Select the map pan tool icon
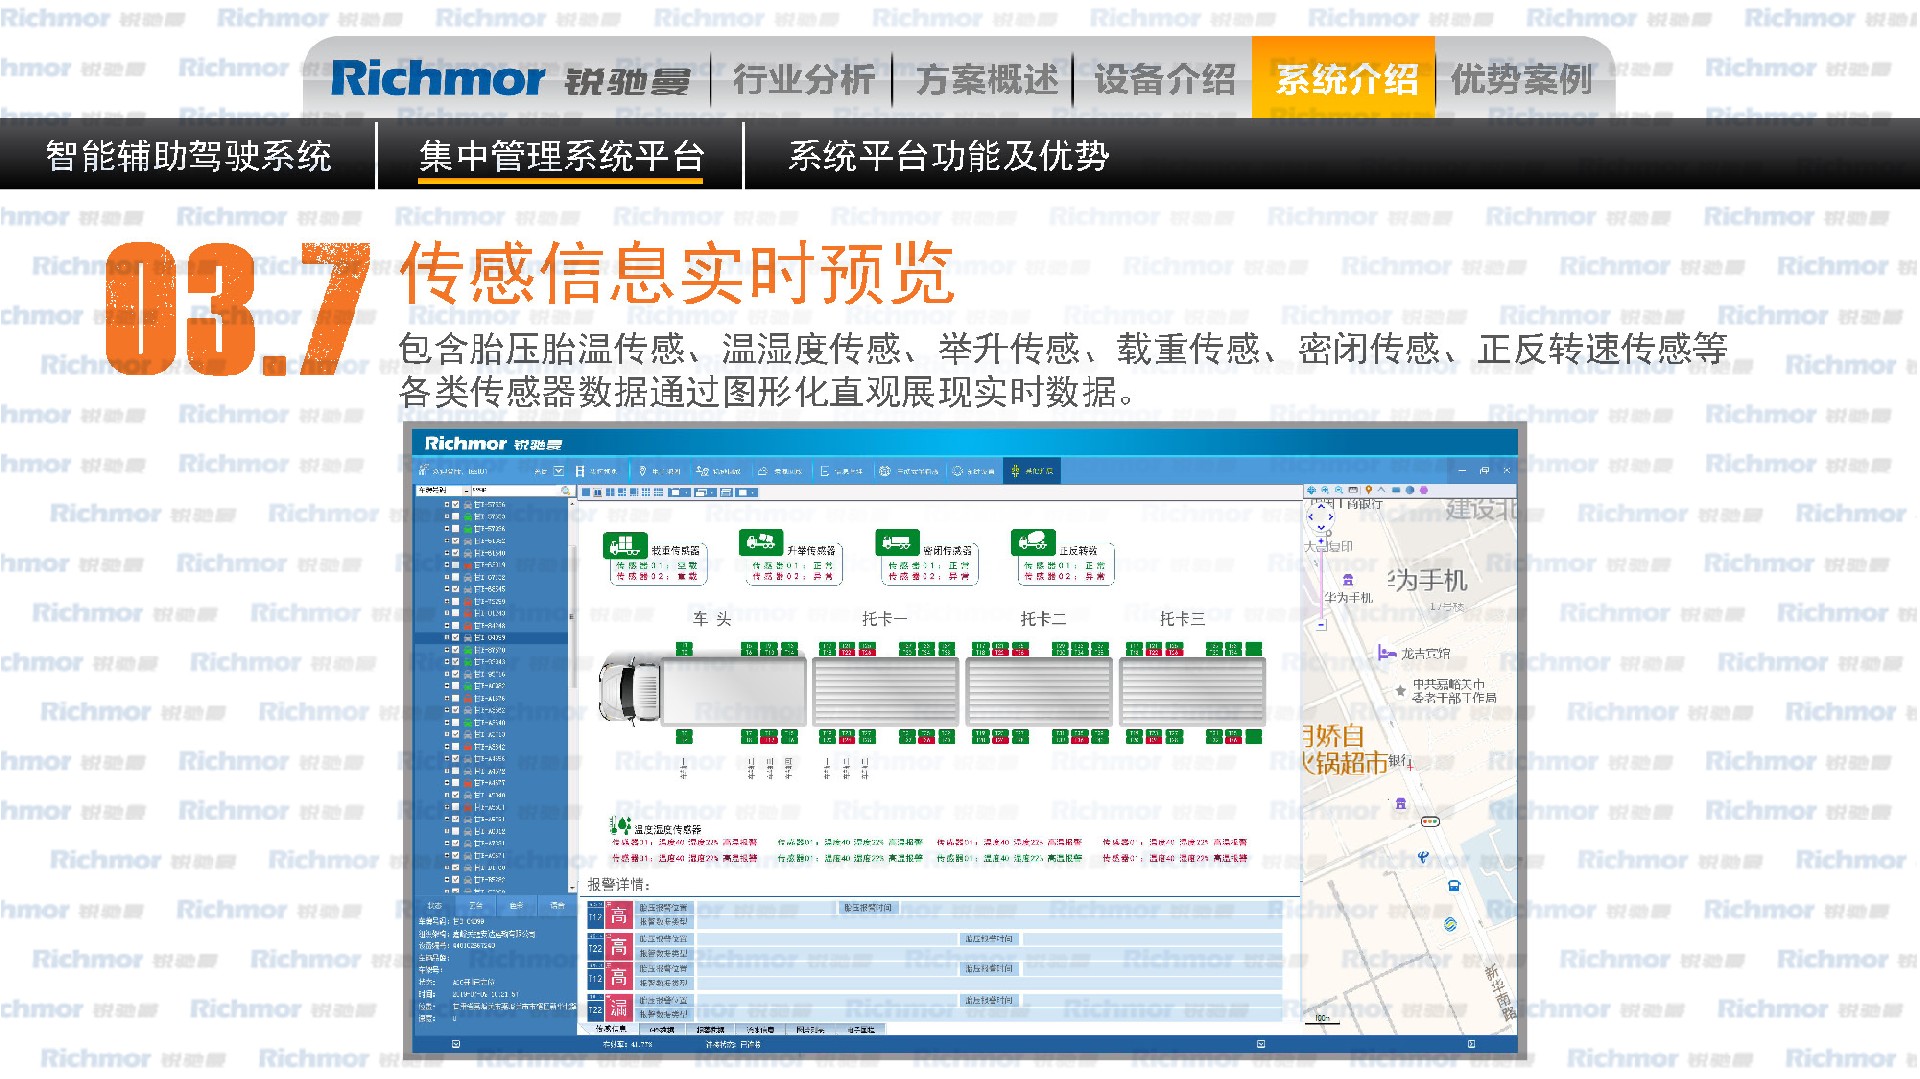Screen dimensions: 1920x1079 [x=1311, y=490]
